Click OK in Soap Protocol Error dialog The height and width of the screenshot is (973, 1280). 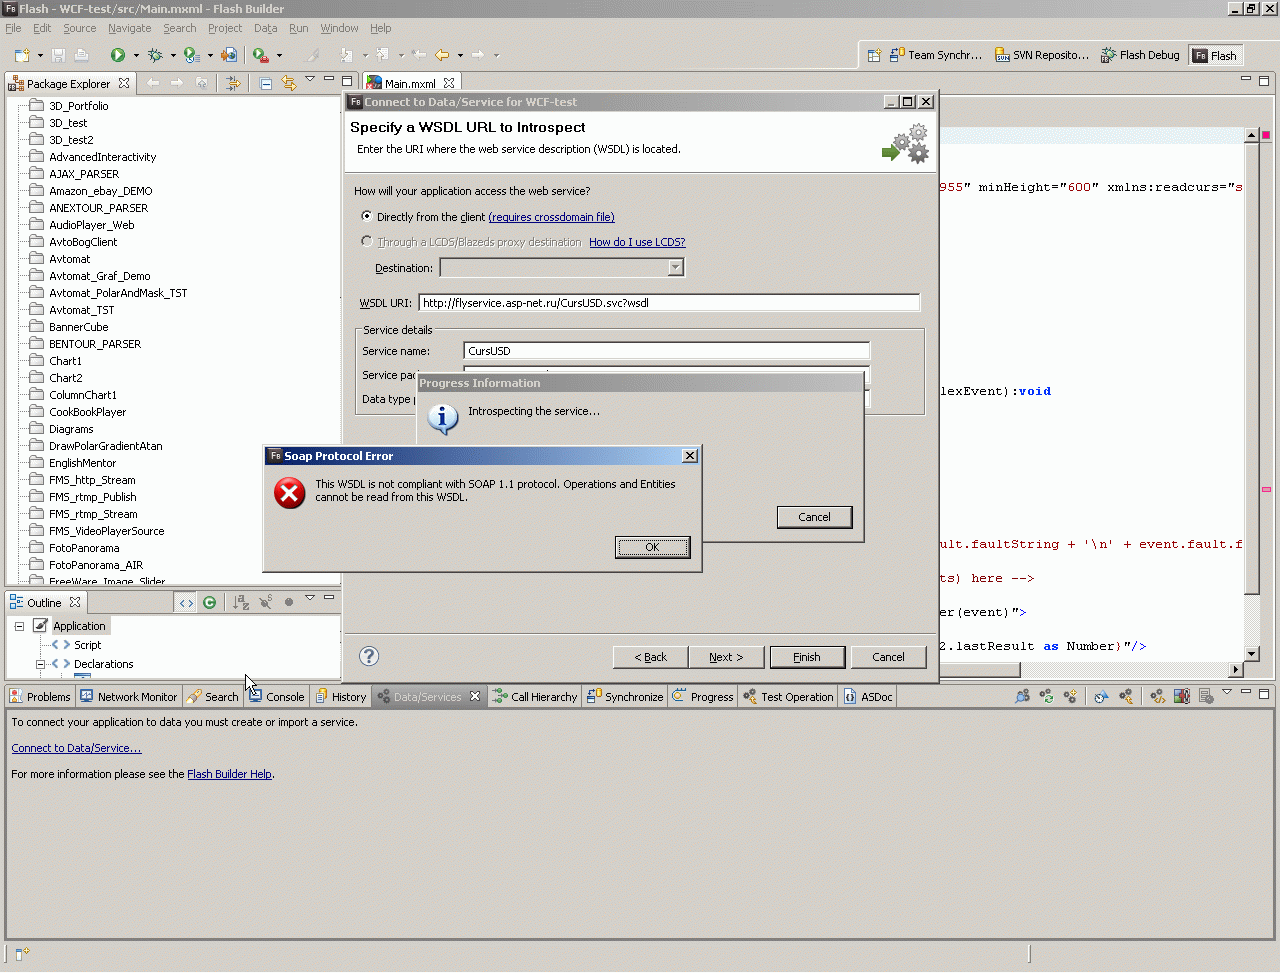click(652, 547)
